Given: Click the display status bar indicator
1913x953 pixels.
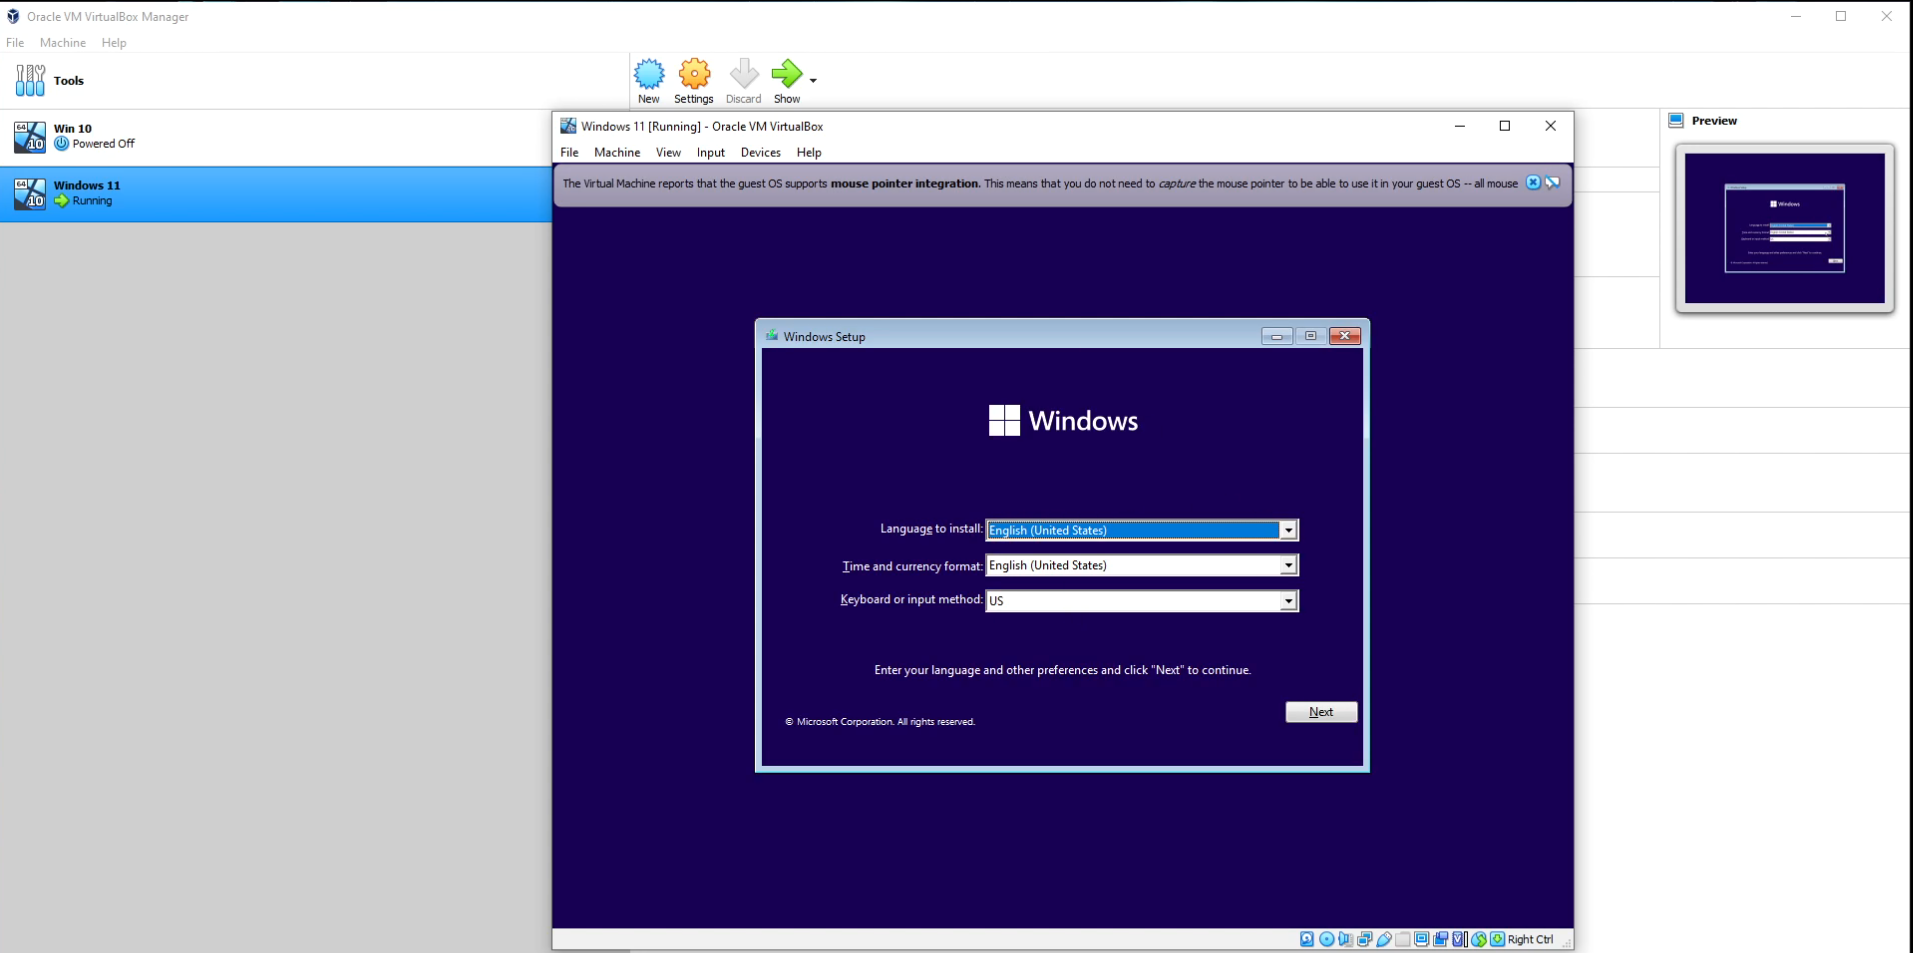Looking at the screenshot, I should pyautogui.click(x=1421, y=939).
